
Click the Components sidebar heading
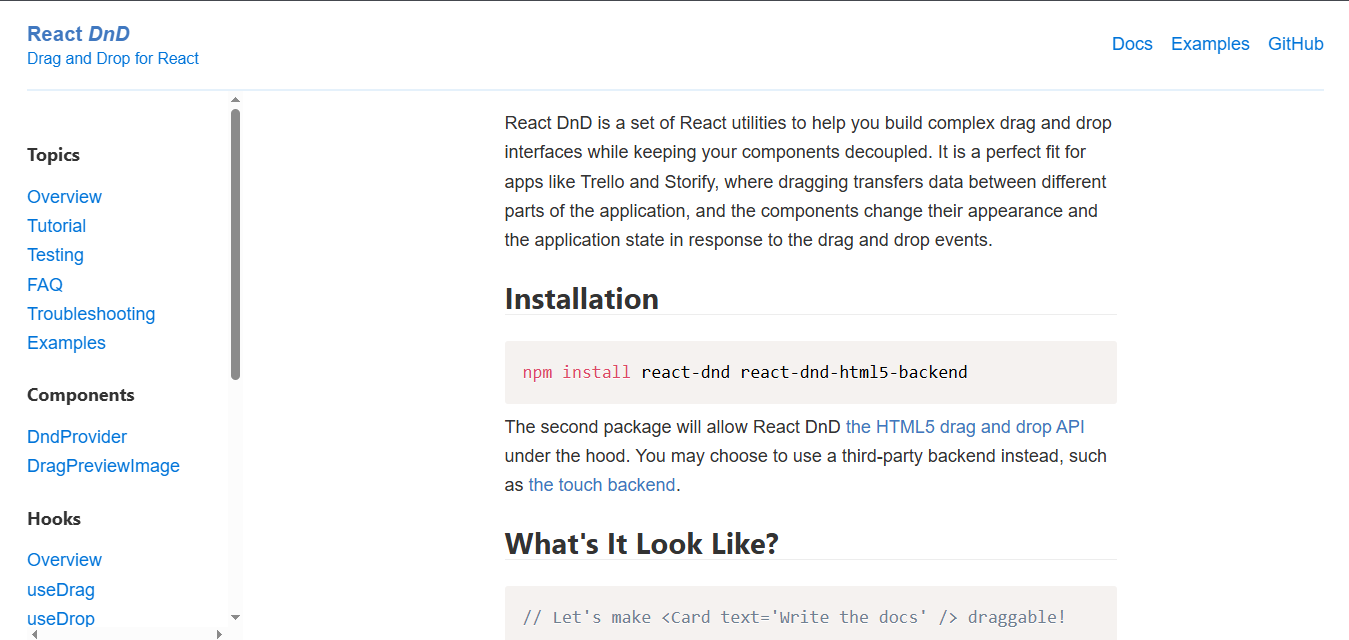click(x=80, y=395)
